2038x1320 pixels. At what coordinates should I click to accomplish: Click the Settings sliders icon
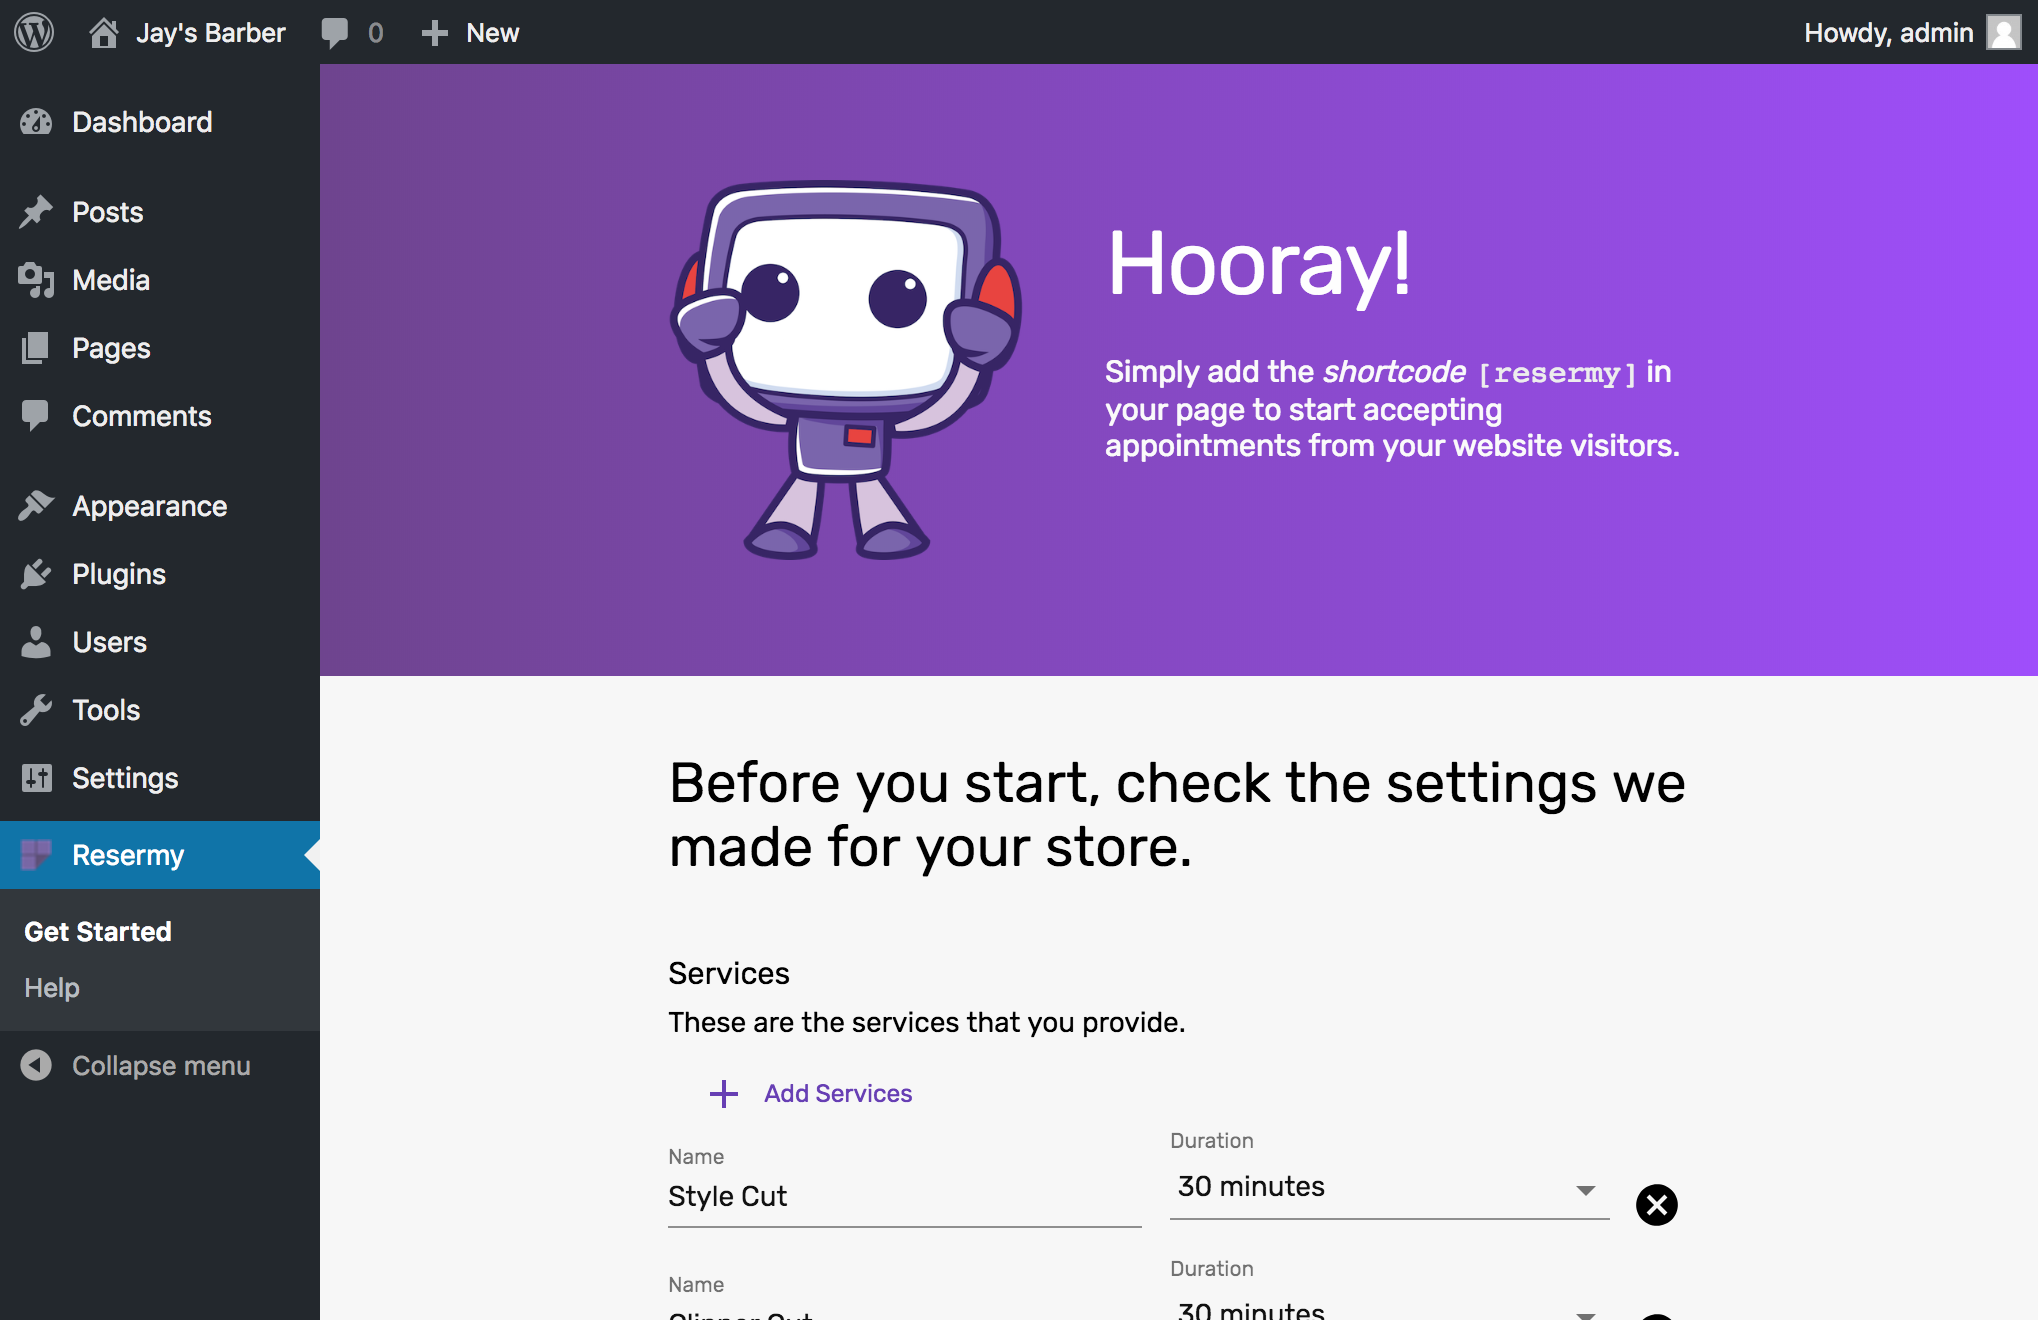(36, 778)
